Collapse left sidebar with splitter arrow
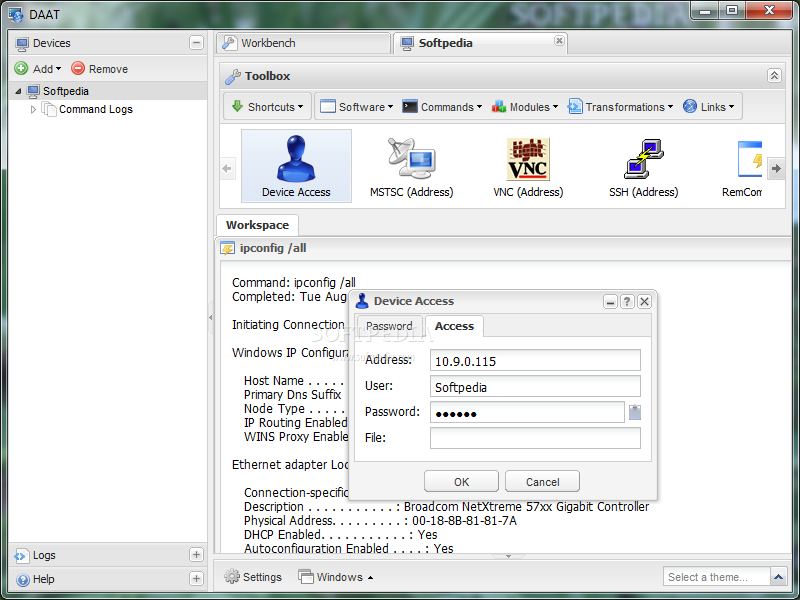This screenshot has height=600, width=800. tap(211, 317)
